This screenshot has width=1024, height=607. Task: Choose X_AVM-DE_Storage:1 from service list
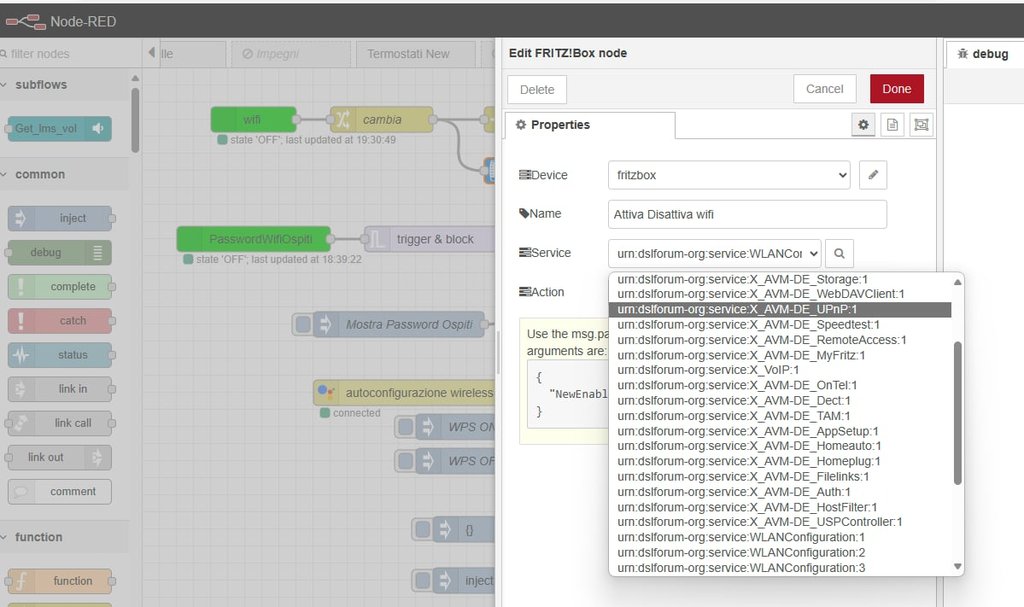pyautogui.click(x=780, y=280)
